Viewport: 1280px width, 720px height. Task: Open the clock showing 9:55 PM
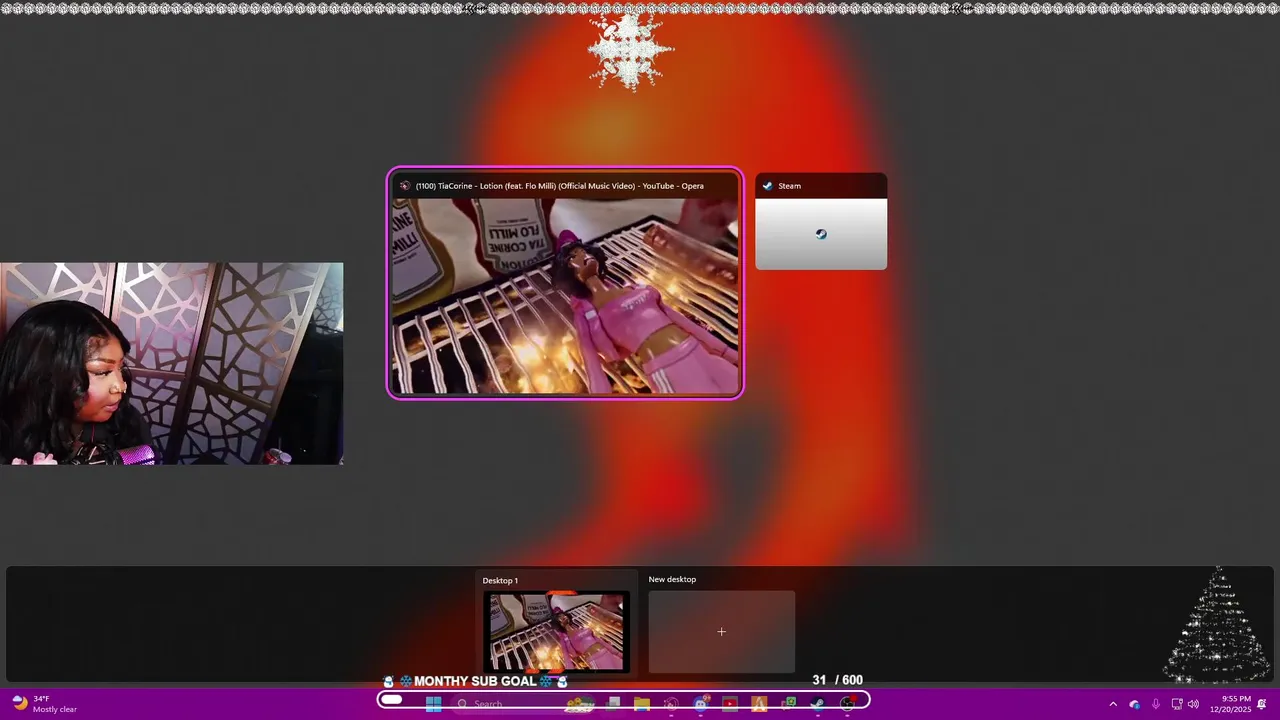point(1230,704)
